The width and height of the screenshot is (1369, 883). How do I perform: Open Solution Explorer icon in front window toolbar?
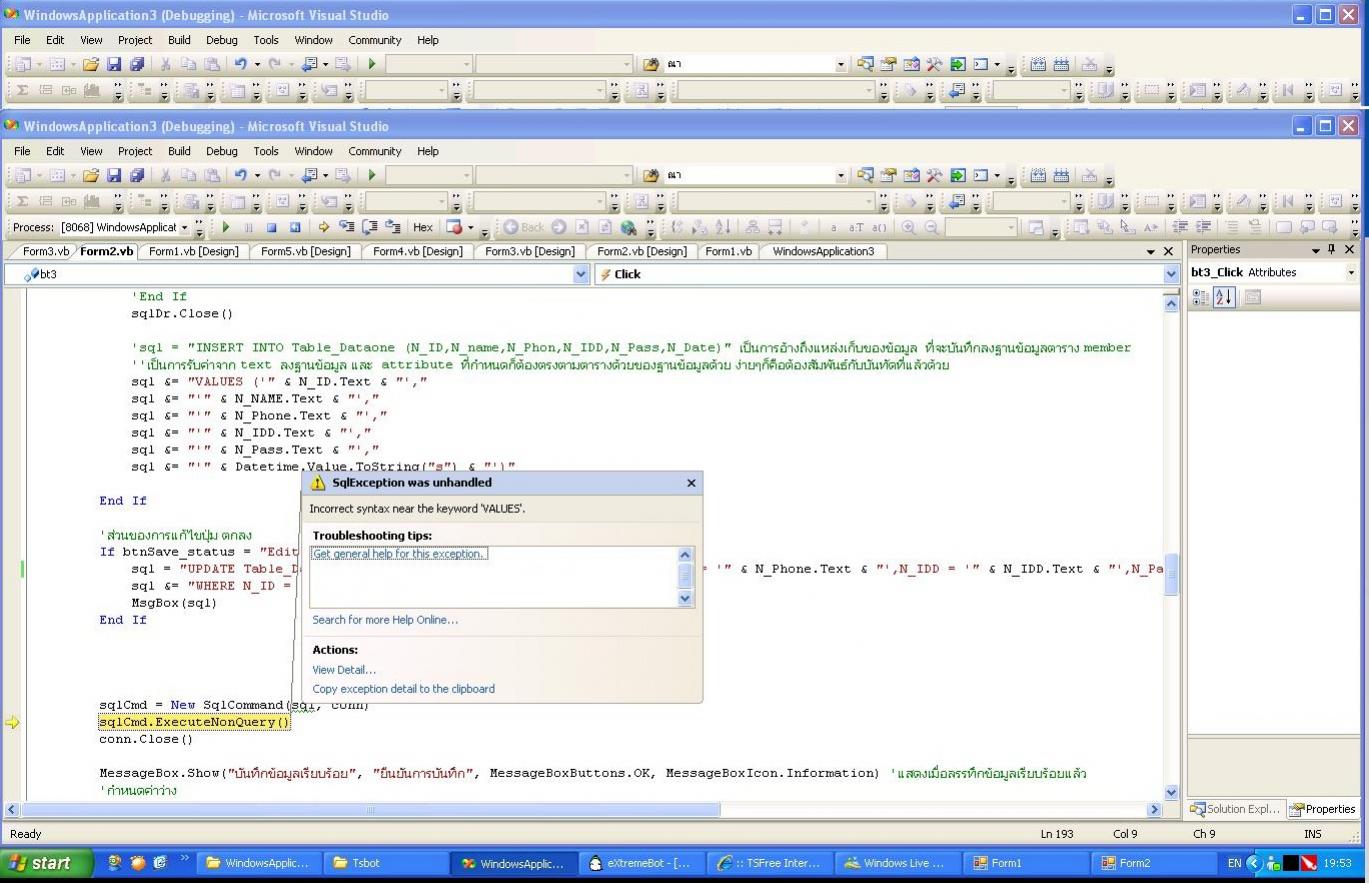tap(865, 175)
